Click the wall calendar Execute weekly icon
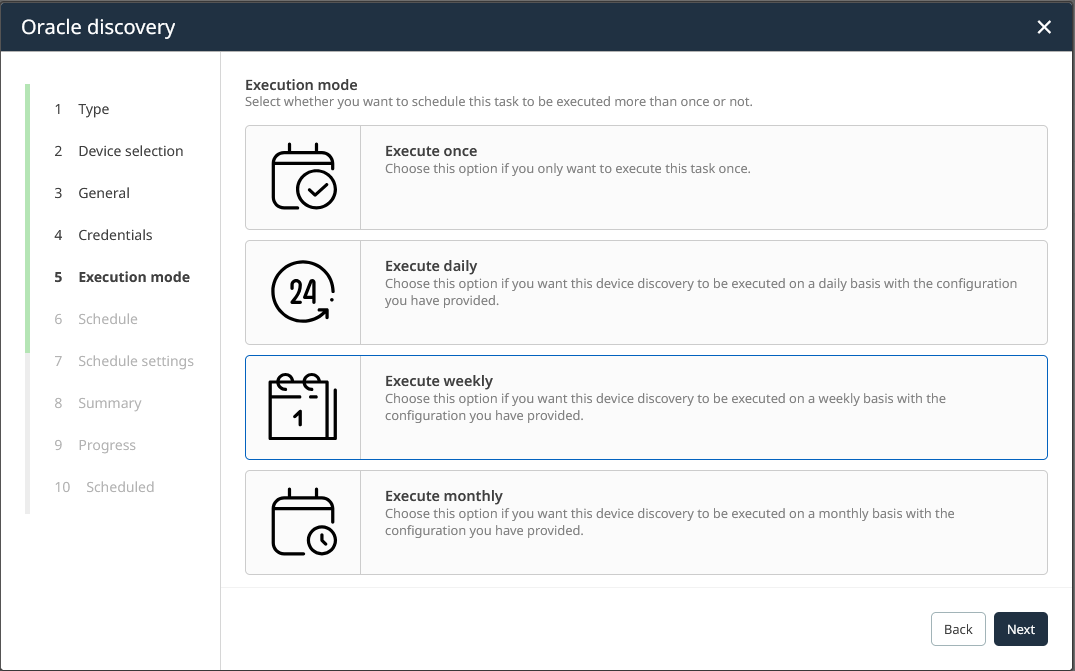This screenshot has width=1075, height=671. pyautogui.click(x=303, y=407)
